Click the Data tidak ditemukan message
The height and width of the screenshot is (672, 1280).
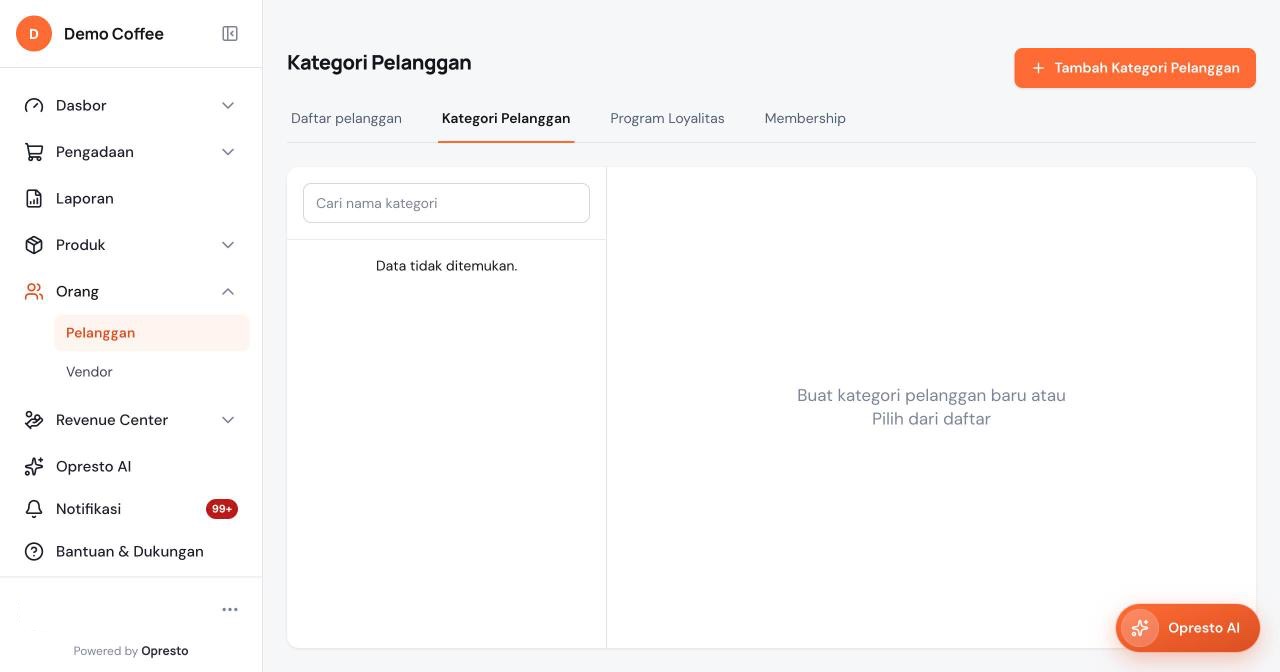446,266
